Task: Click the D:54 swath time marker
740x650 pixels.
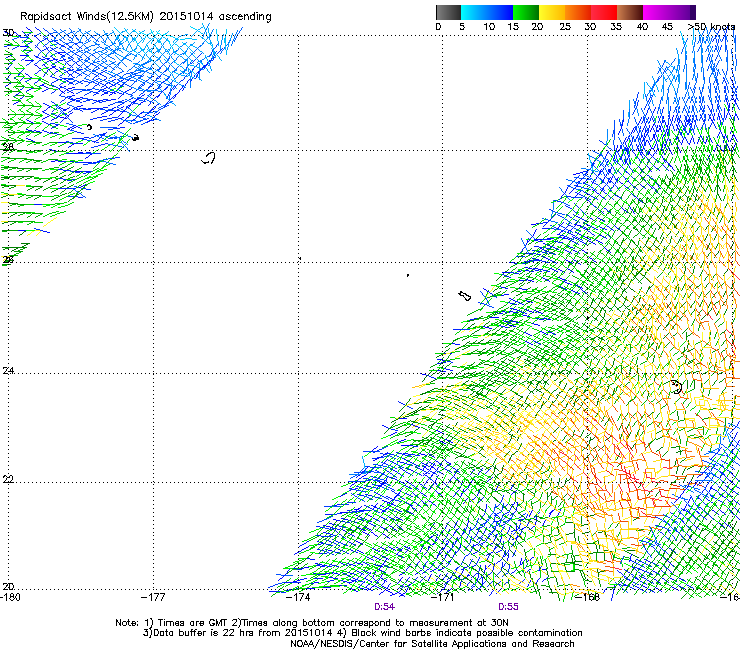Action: 384,607
